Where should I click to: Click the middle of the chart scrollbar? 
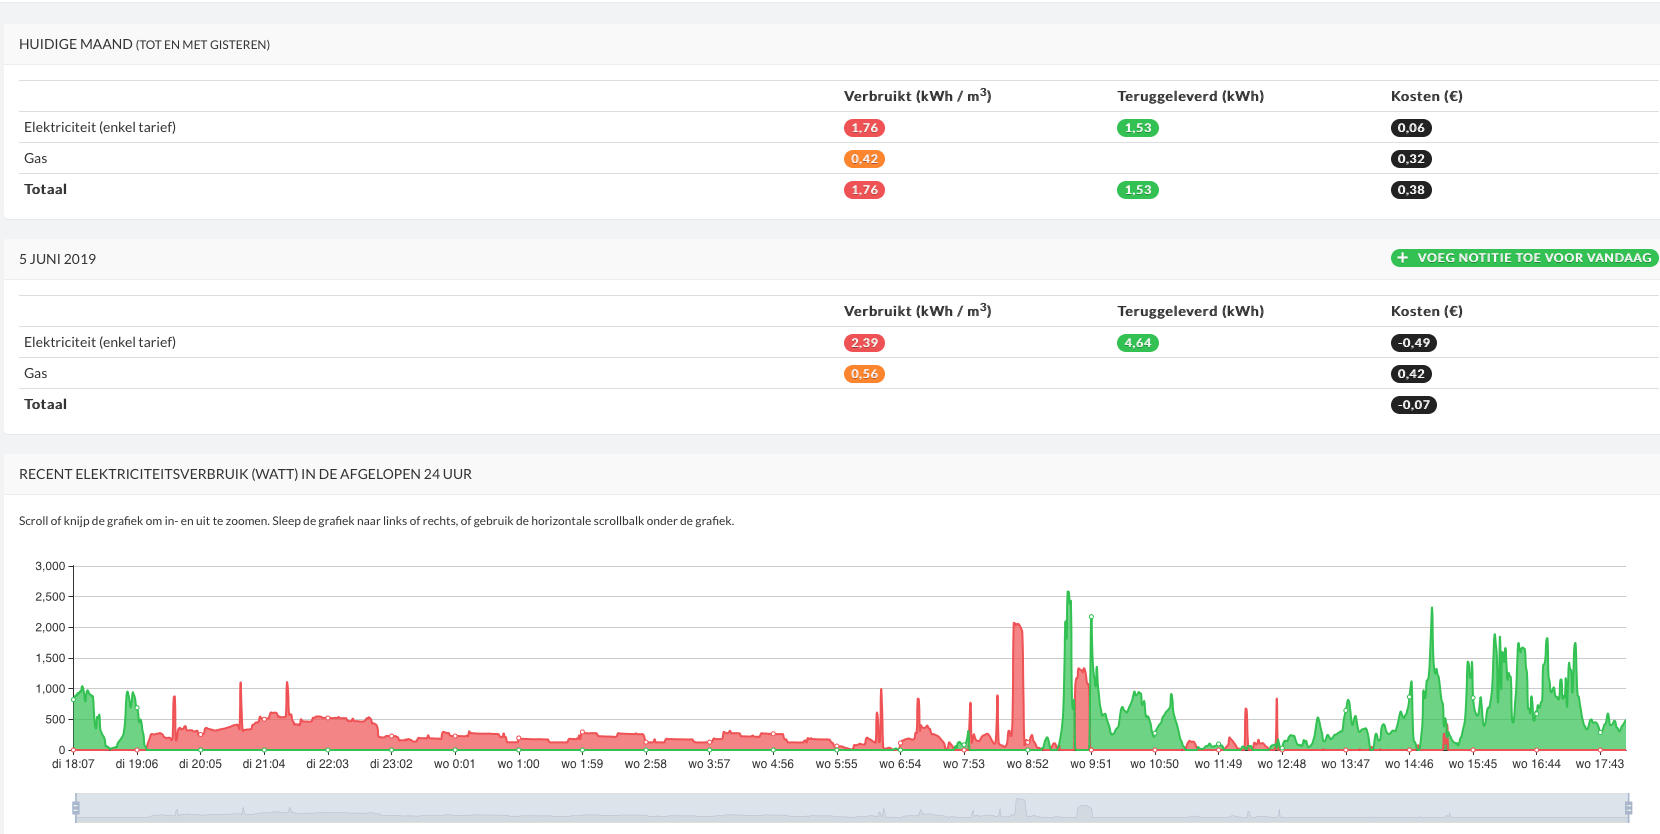coord(852,807)
